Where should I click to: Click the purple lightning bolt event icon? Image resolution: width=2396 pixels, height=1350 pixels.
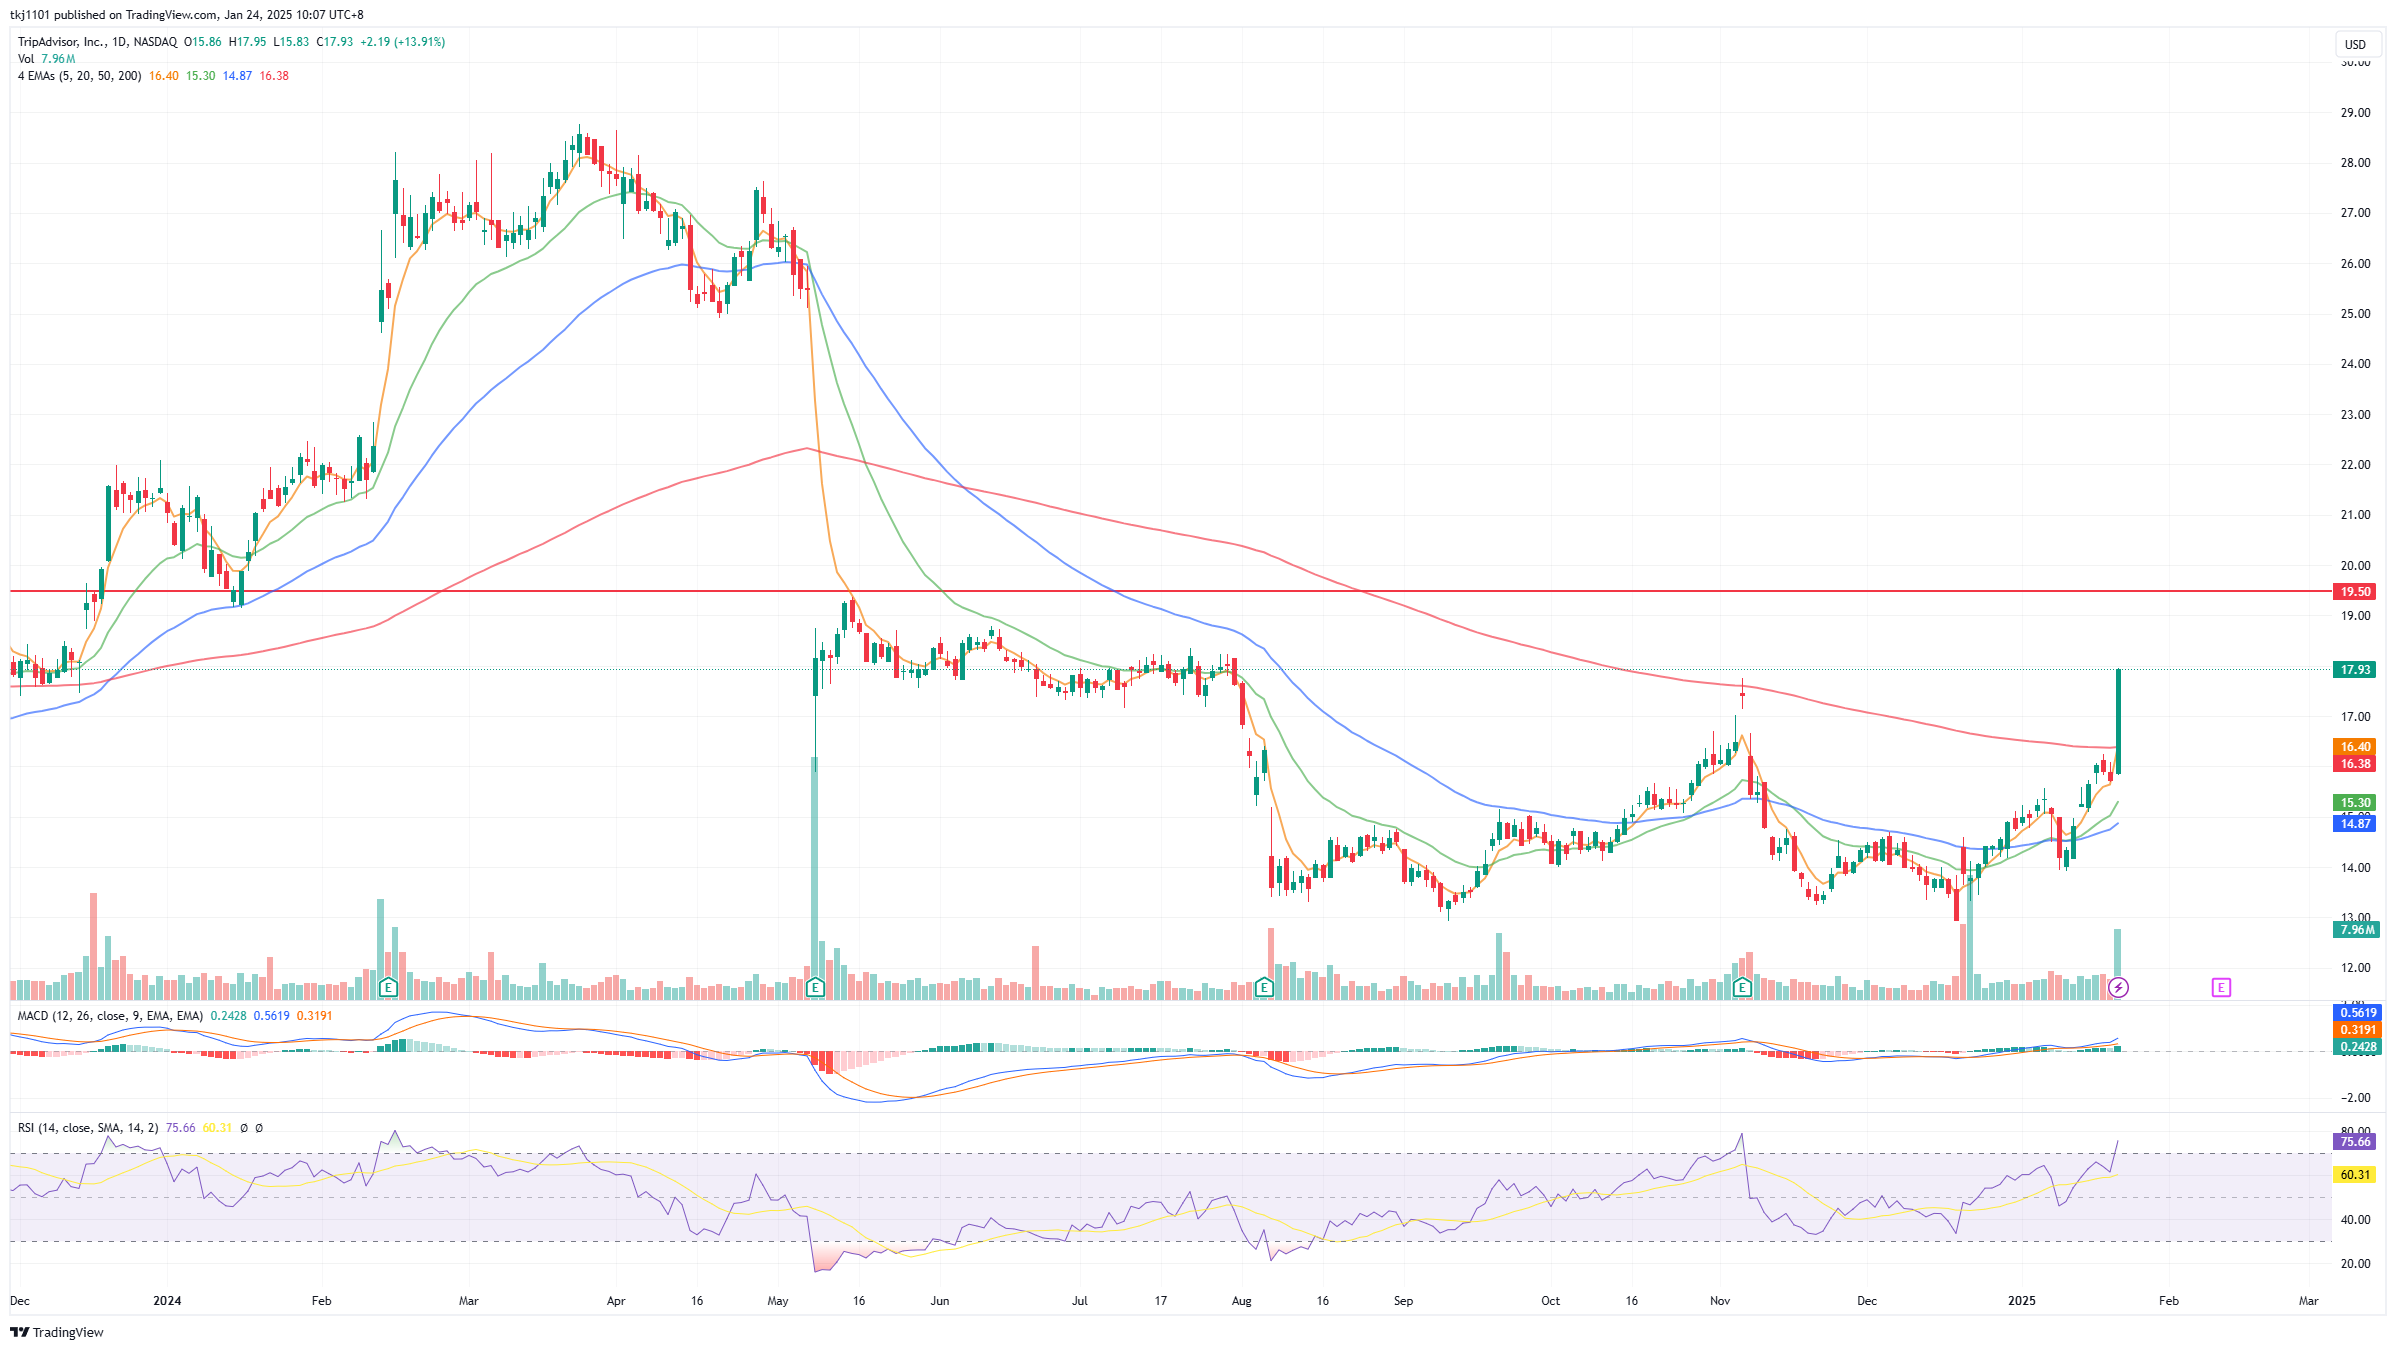pyautogui.click(x=2118, y=988)
